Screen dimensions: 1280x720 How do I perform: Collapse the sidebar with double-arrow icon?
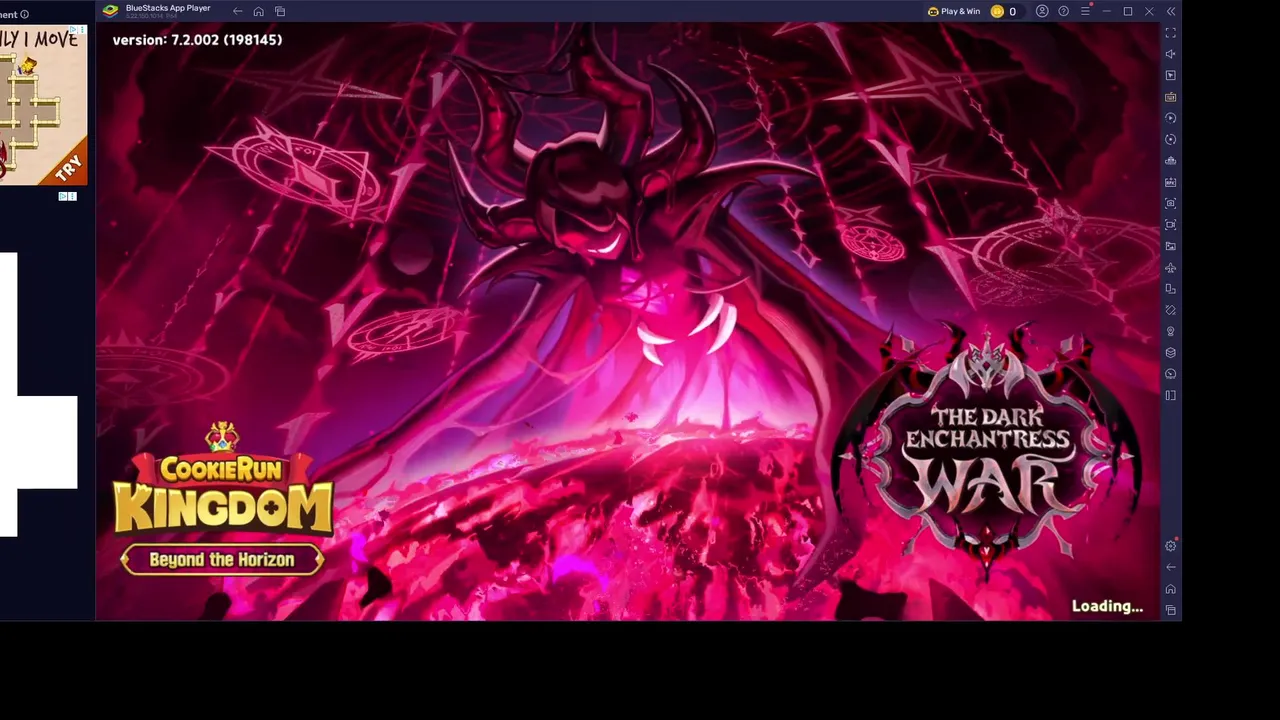(1171, 11)
